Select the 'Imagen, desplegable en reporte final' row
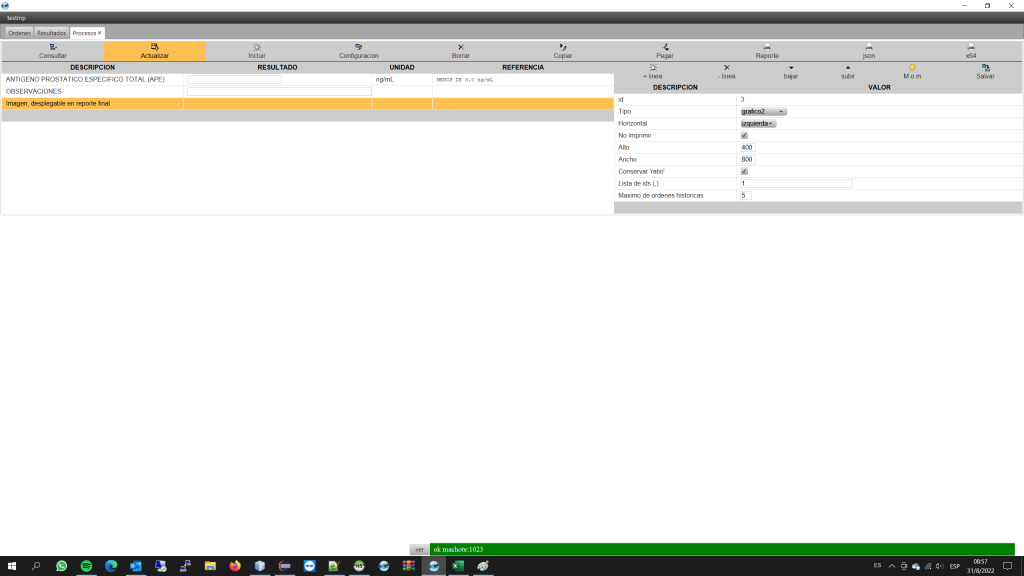Screen dimensions: 1024x576 pos(308,103)
